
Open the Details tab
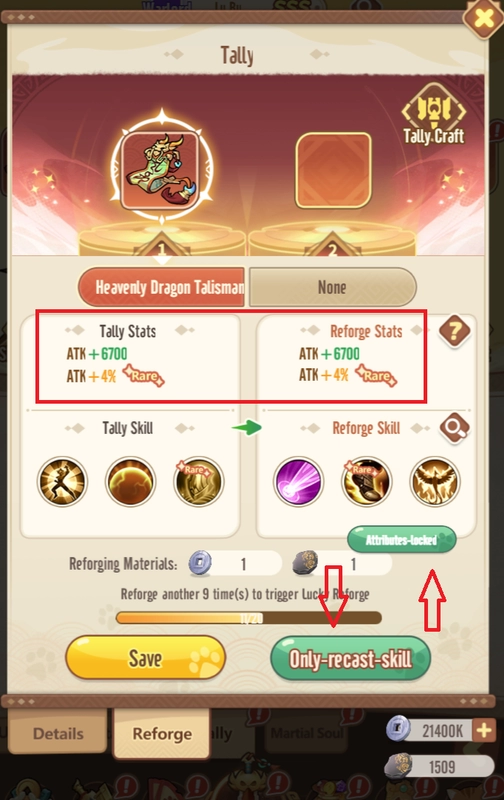pyautogui.click(x=58, y=733)
